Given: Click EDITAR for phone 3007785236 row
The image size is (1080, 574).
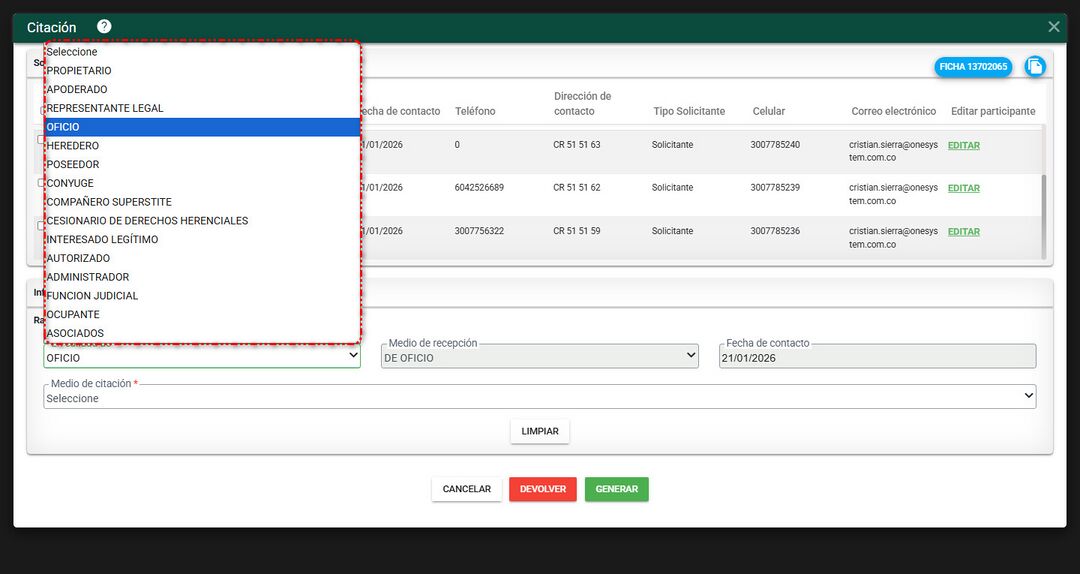Looking at the screenshot, I should coord(963,232).
